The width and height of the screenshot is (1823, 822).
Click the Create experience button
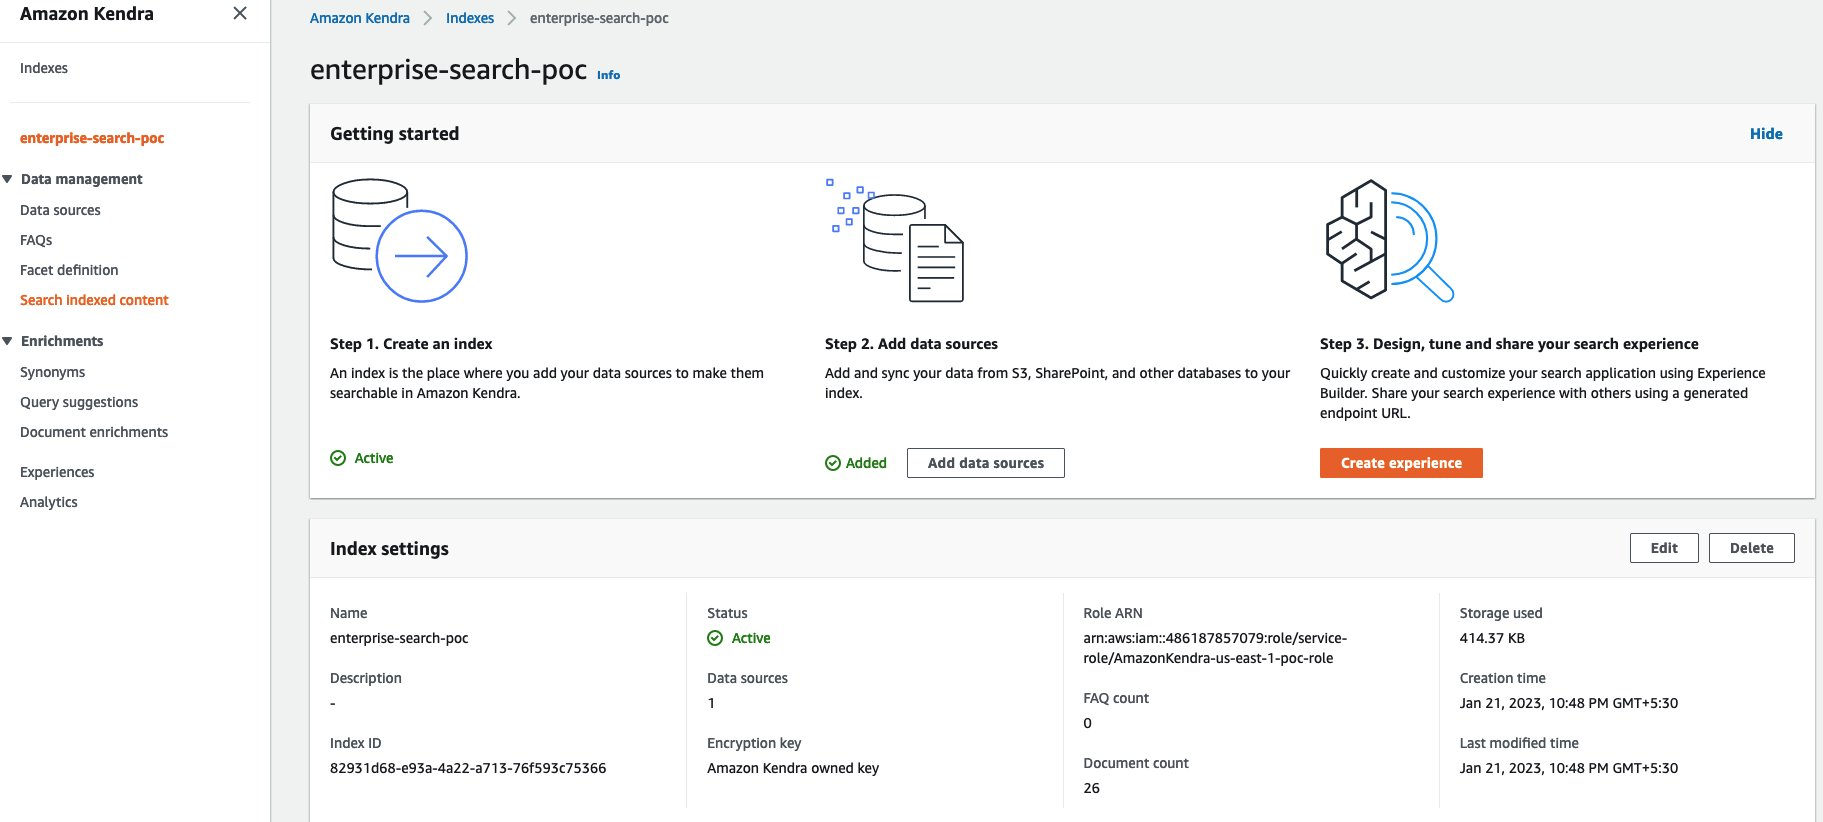tap(1401, 463)
